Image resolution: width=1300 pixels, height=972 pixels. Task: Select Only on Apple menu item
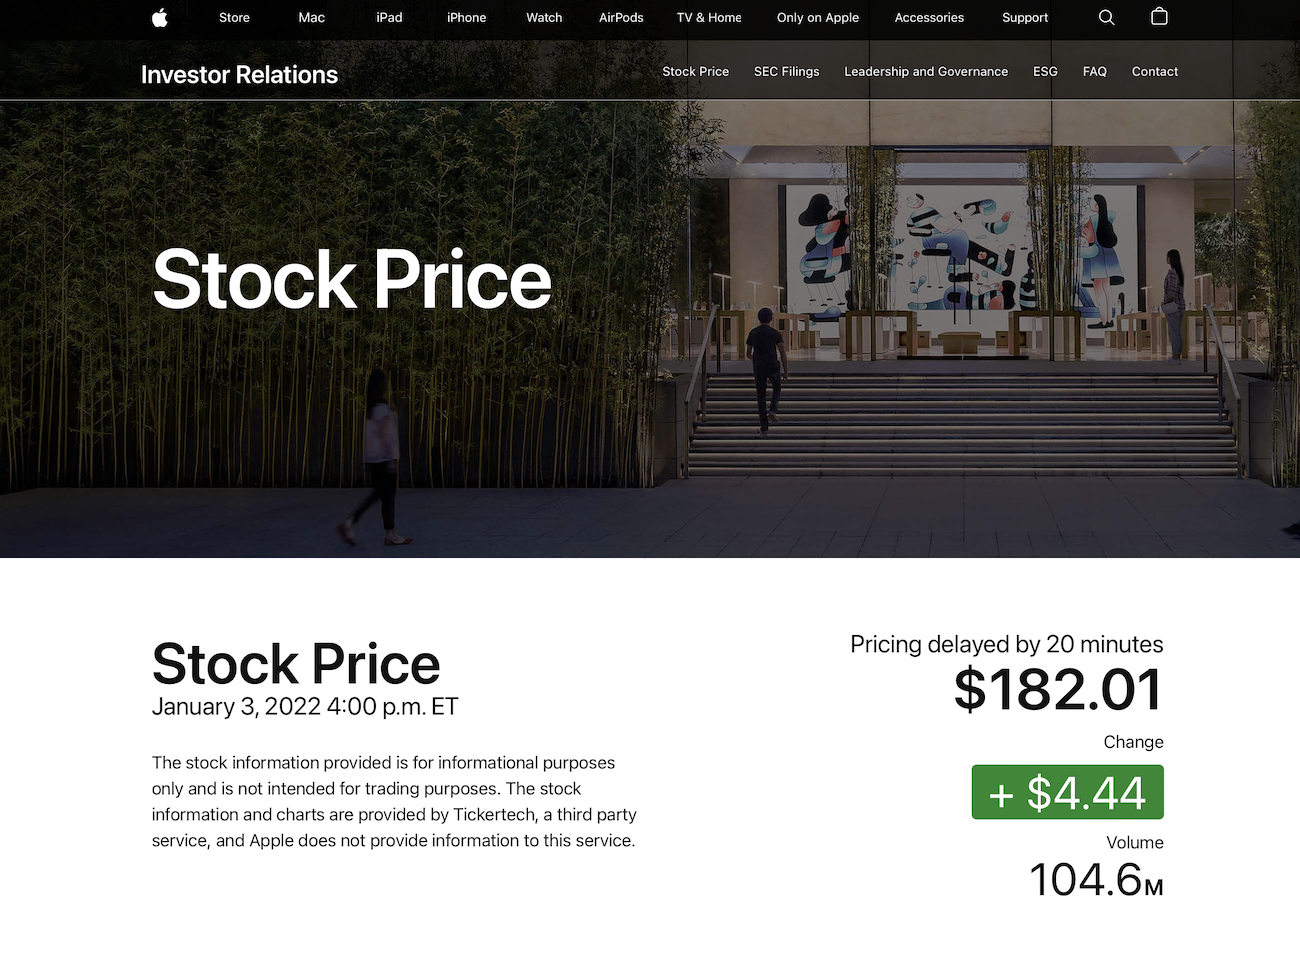click(817, 17)
